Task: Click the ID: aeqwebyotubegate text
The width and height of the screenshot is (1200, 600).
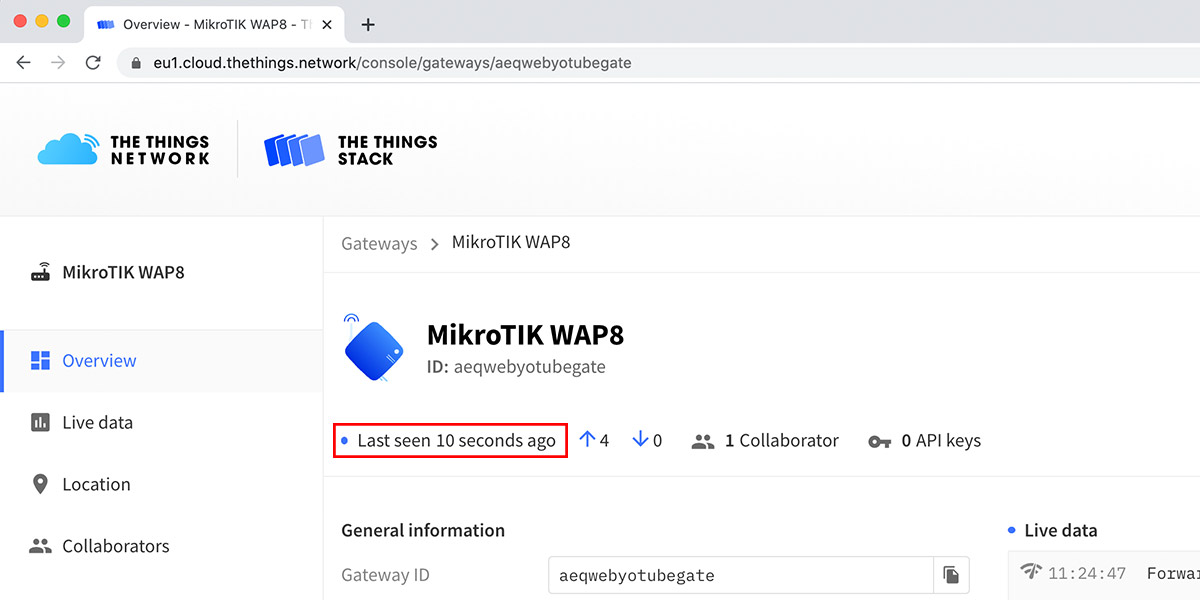Action: pyautogui.click(x=516, y=367)
